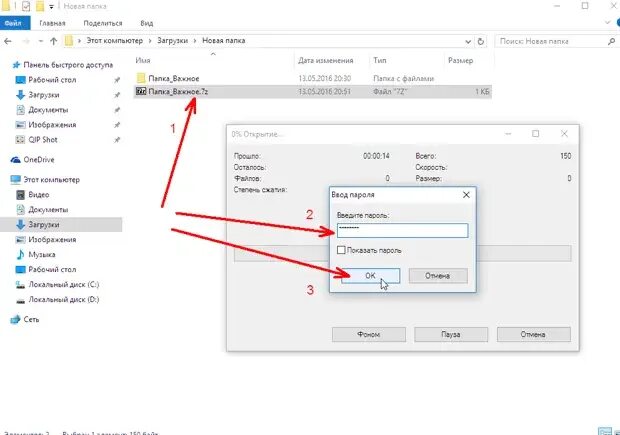The image size is (620, 435).
Task: Open pinned Загрузки in quick access
Action: point(43,95)
